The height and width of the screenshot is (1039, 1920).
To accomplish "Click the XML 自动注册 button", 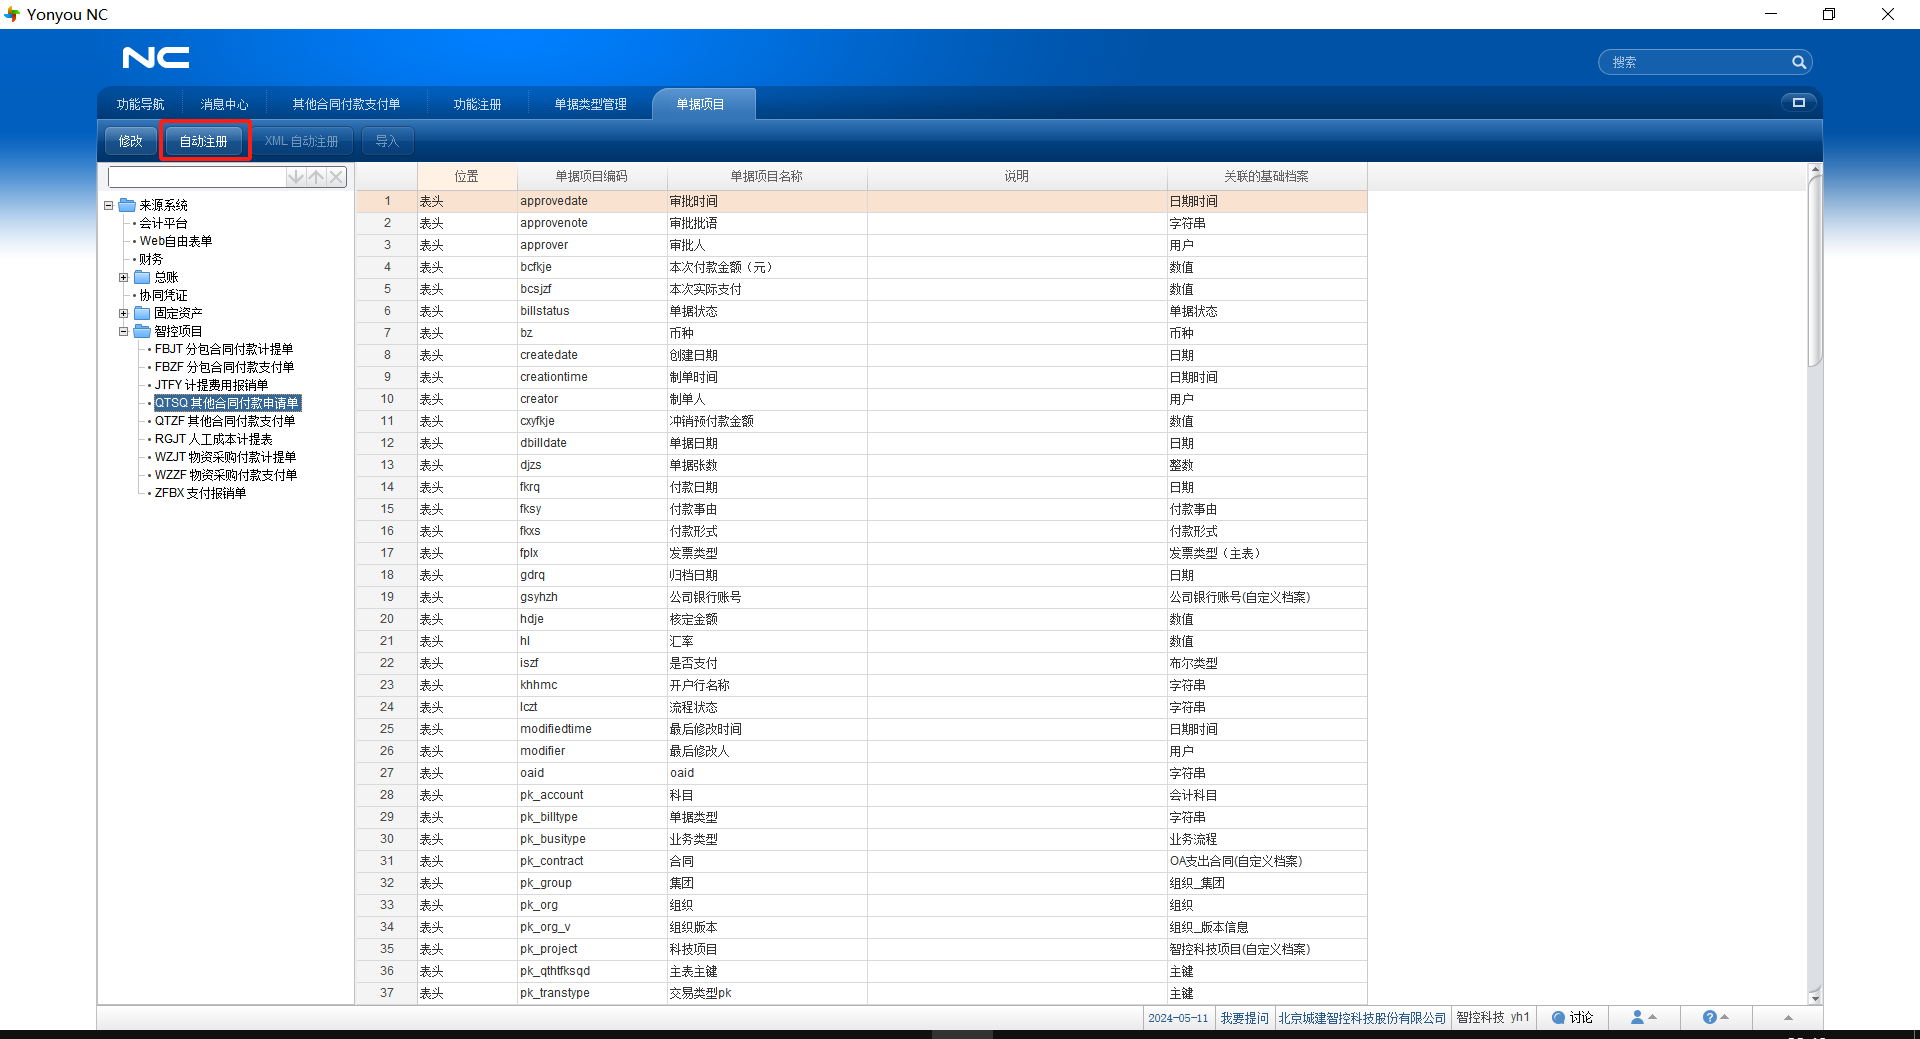I will (301, 141).
